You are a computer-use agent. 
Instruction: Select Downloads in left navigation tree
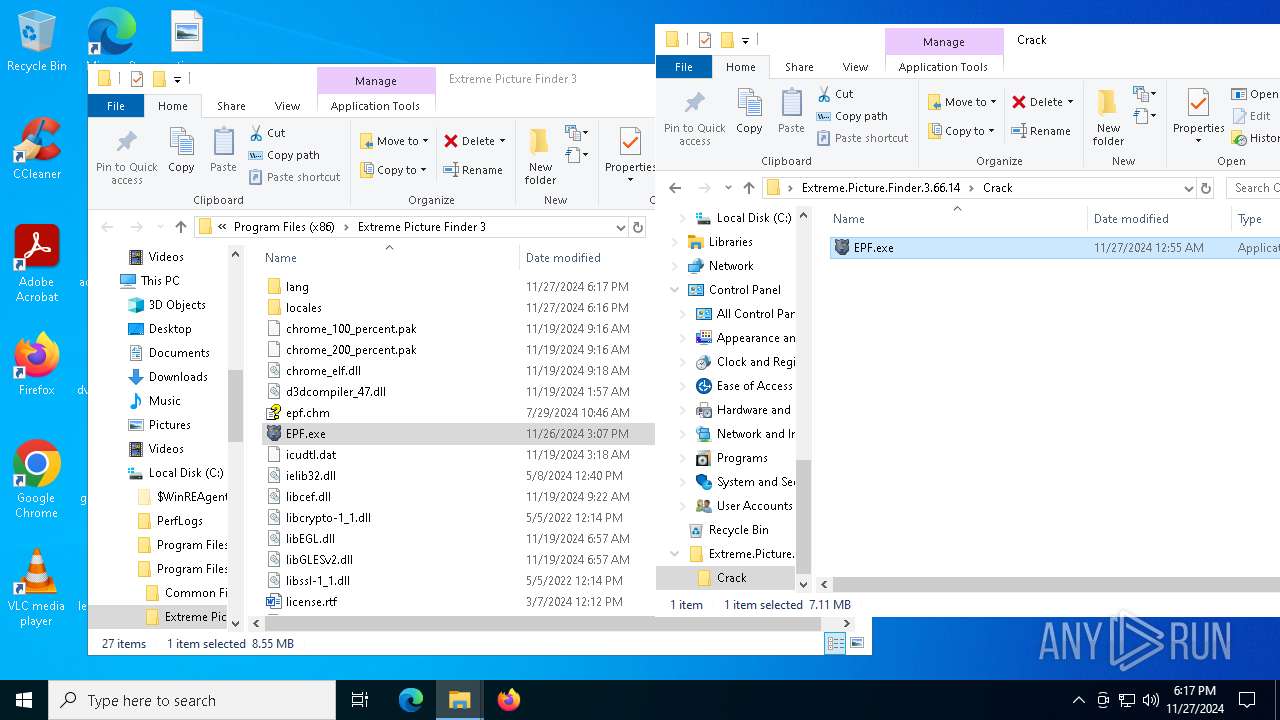178,377
